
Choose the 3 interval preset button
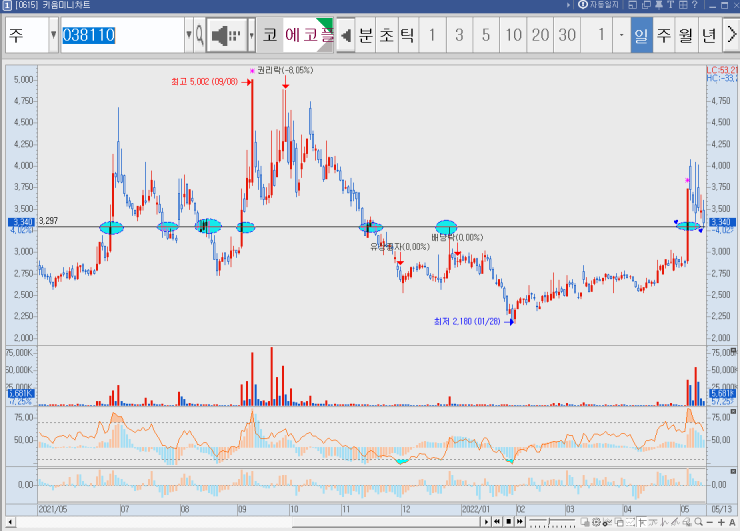coord(459,35)
